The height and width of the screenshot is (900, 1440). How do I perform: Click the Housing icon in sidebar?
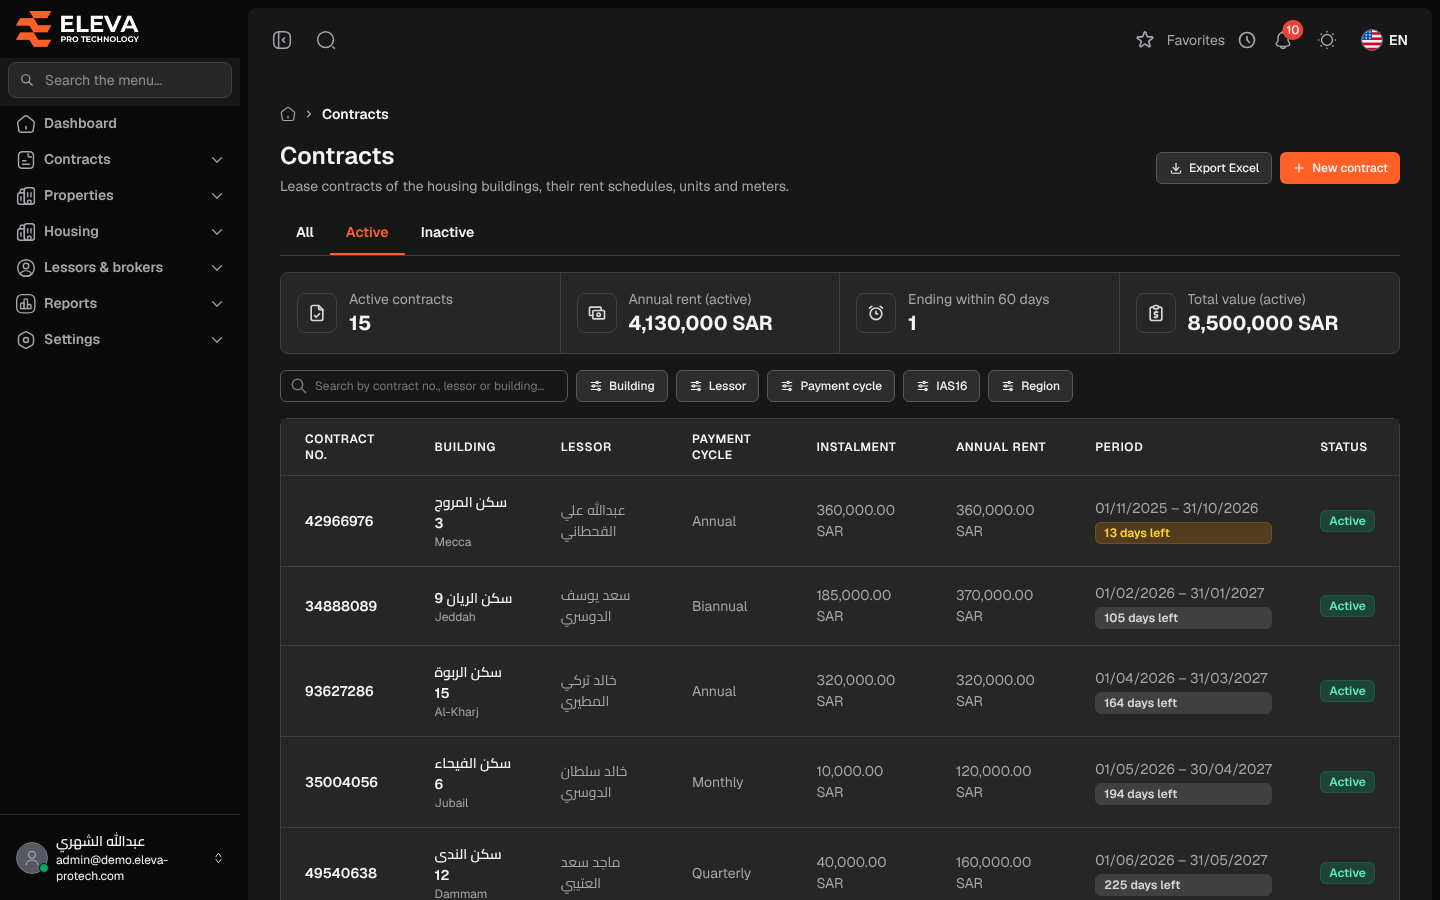click(26, 232)
